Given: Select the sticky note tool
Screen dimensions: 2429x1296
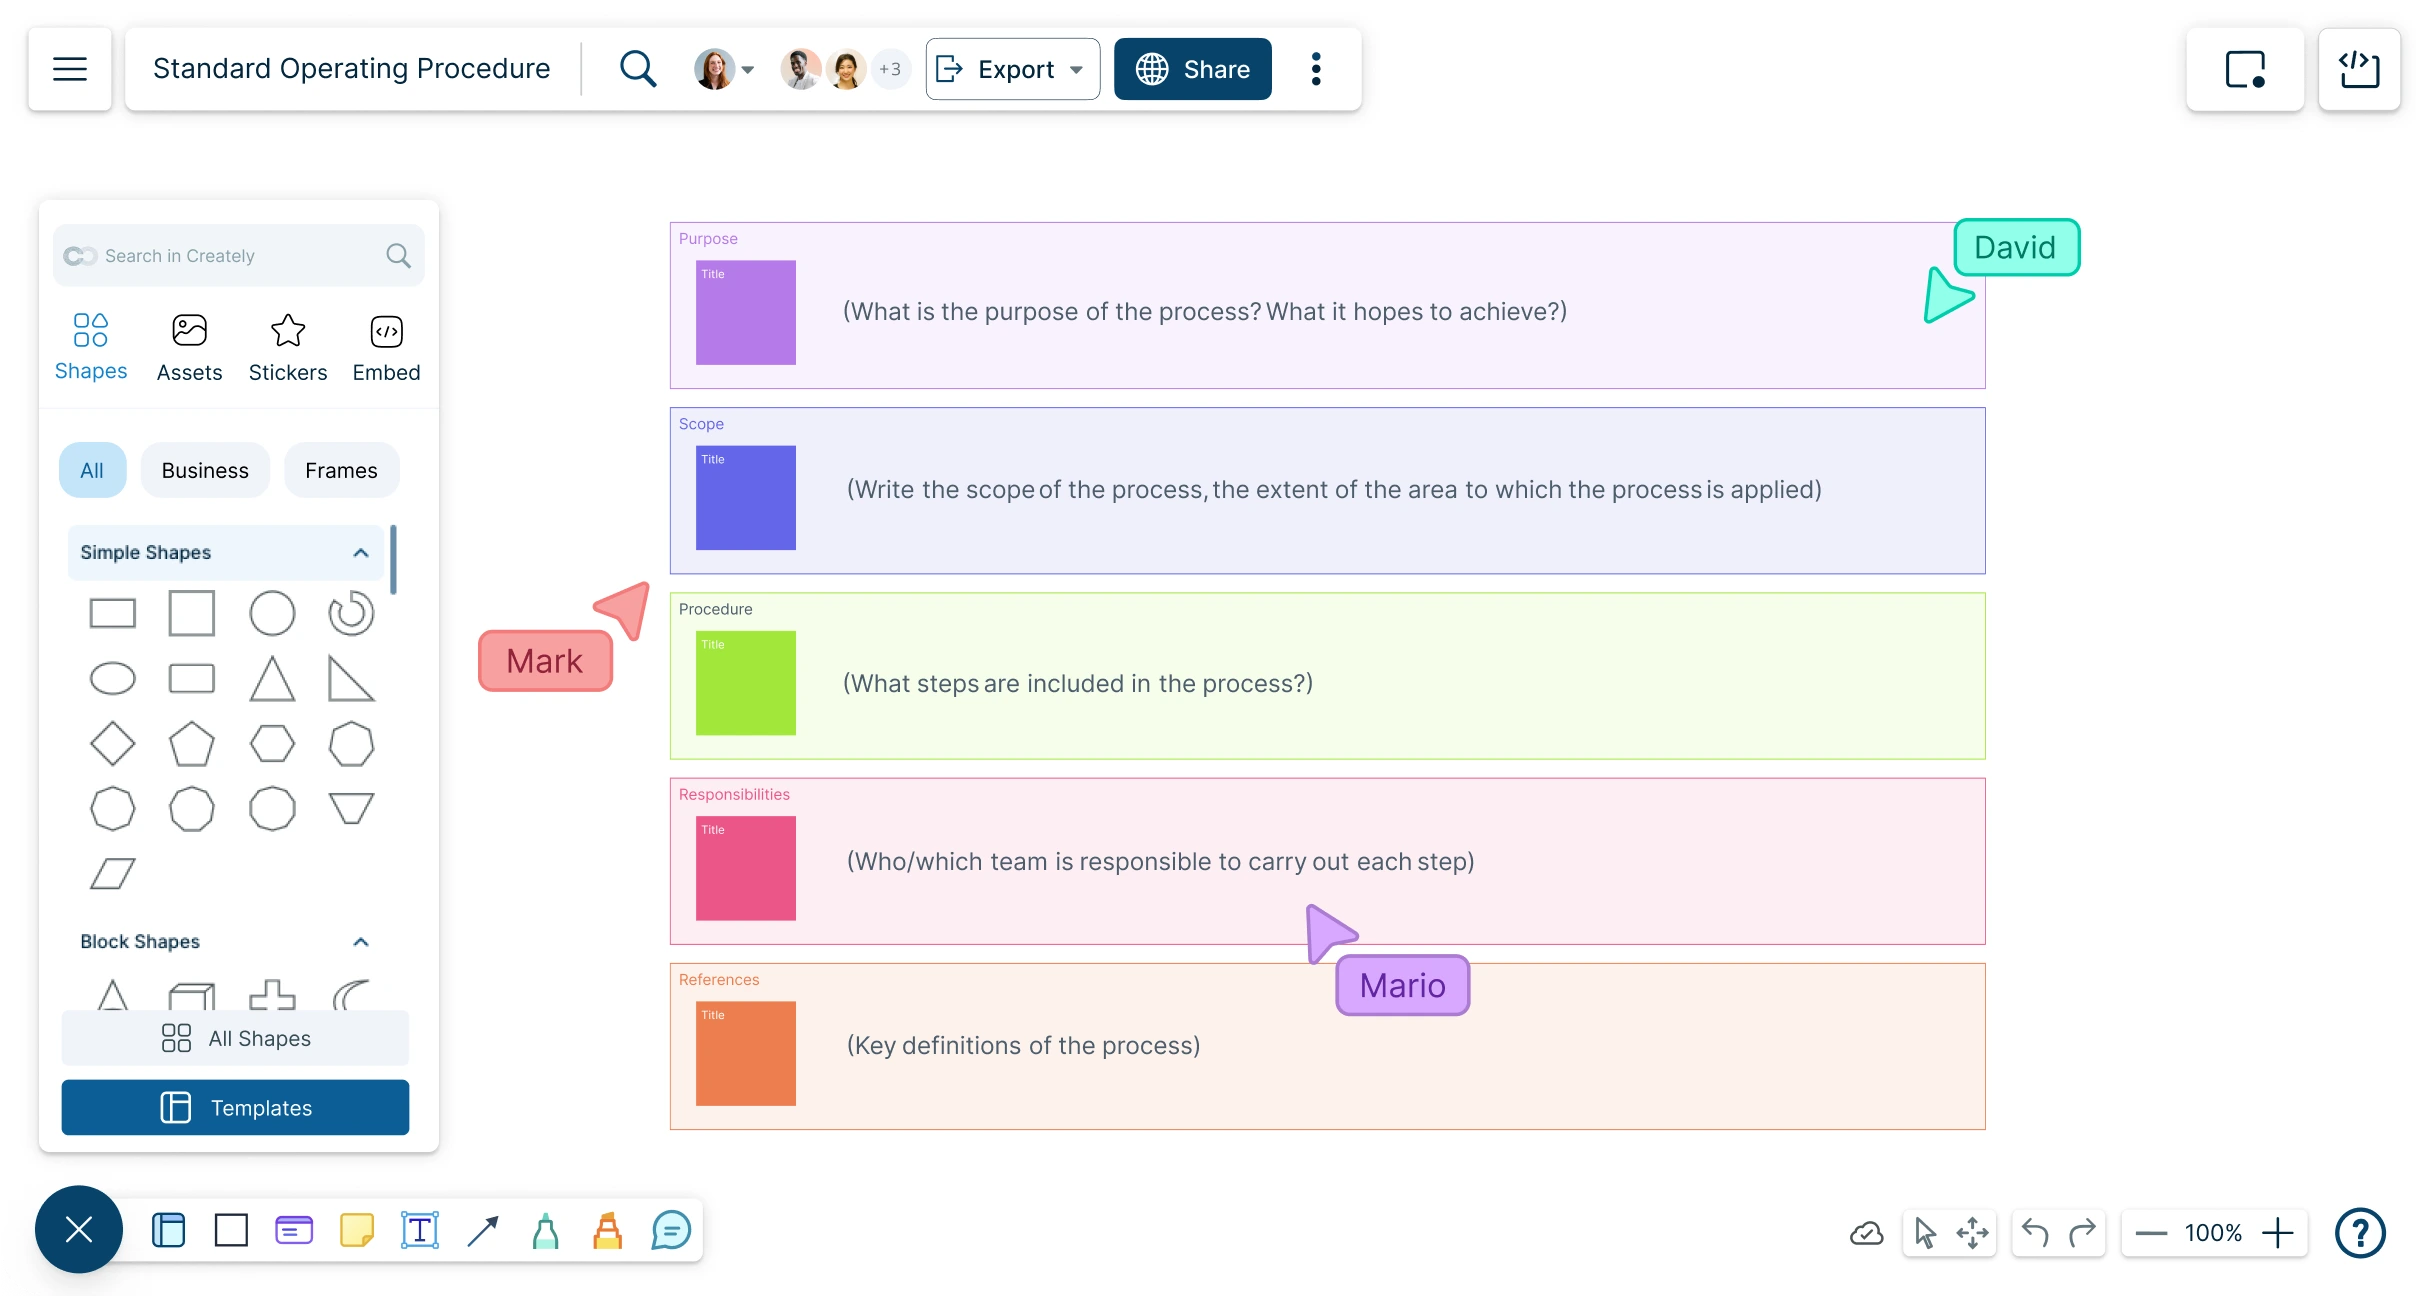Looking at the screenshot, I should click(357, 1230).
